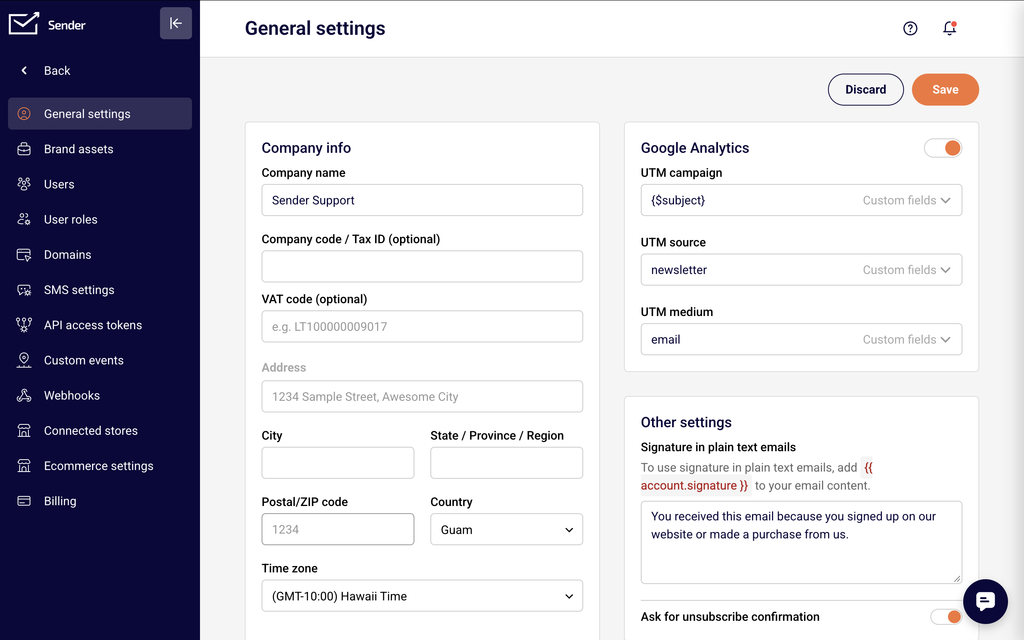1024x640 pixels.
Task: Click the Domains icon in sidebar
Action: (x=24, y=255)
